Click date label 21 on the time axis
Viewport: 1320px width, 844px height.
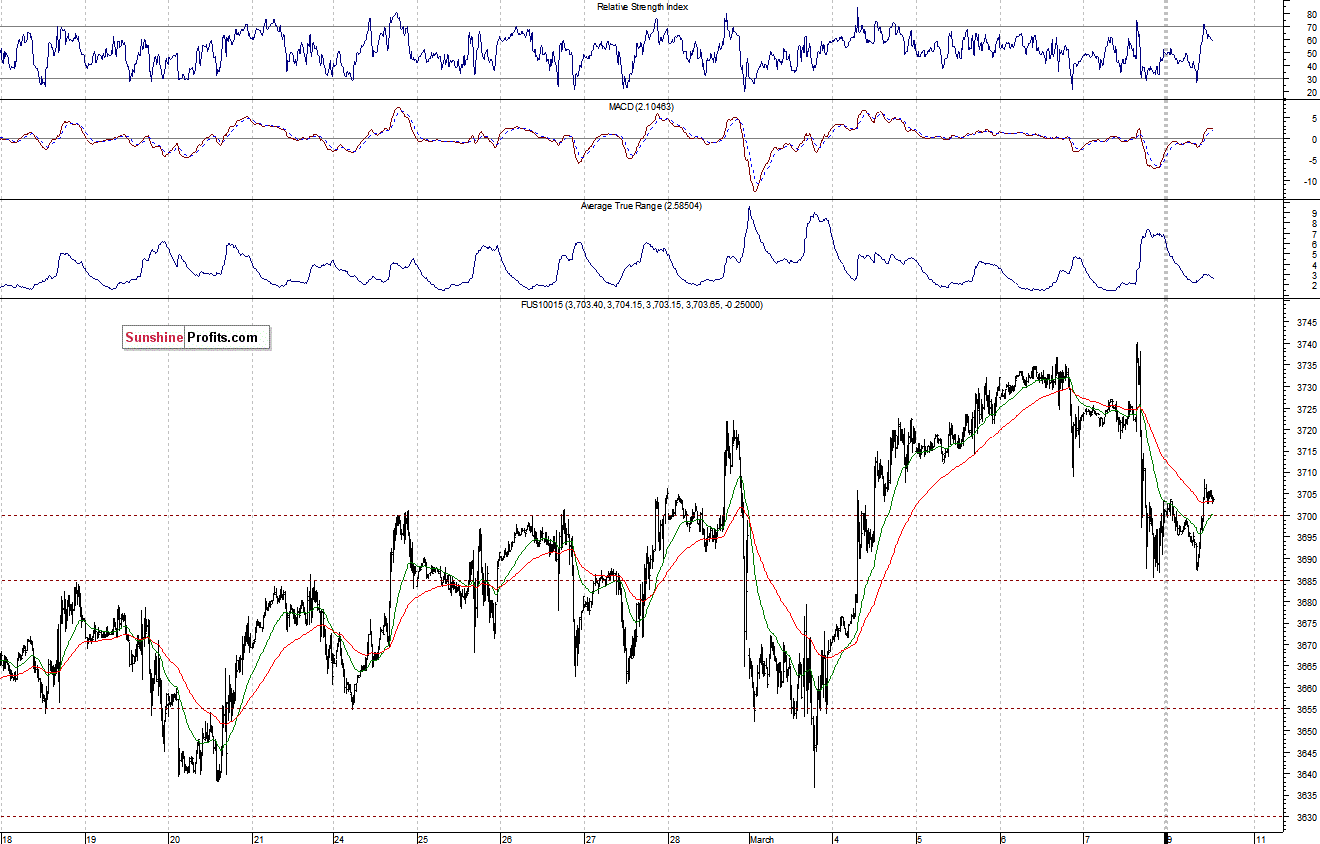(259, 838)
